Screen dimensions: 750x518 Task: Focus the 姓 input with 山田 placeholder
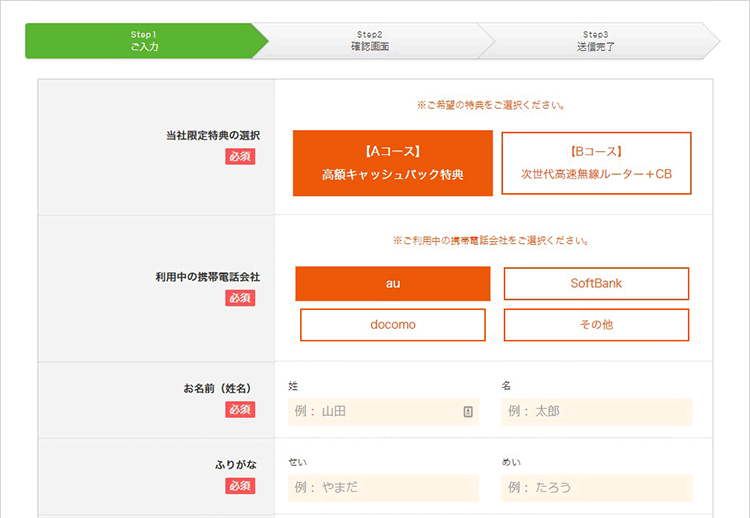click(x=375, y=411)
